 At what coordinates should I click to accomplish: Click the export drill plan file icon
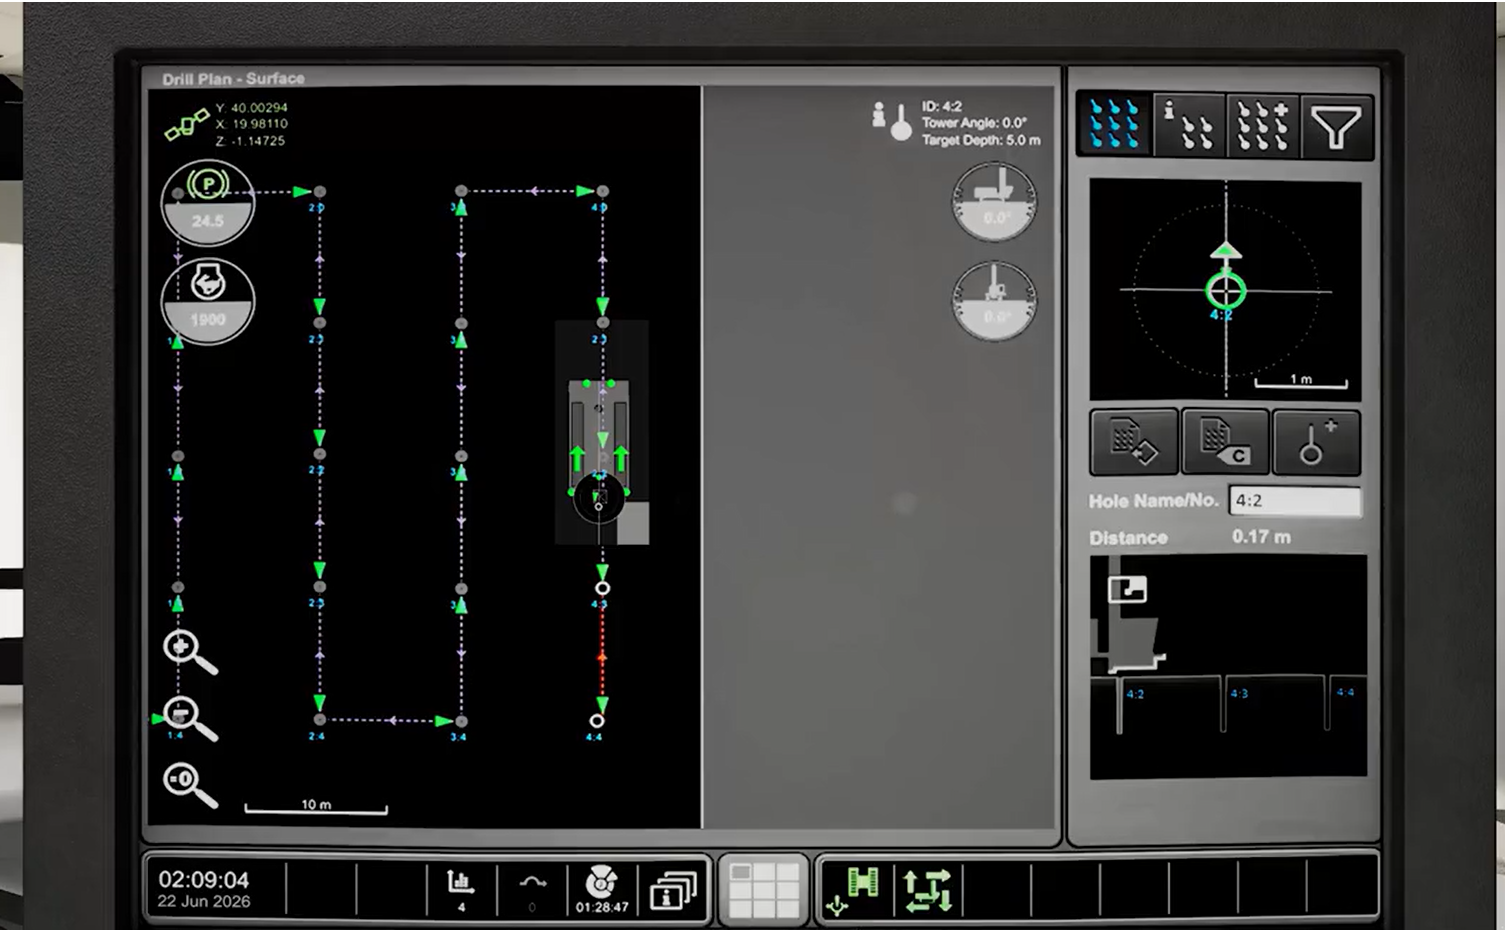(1133, 441)
